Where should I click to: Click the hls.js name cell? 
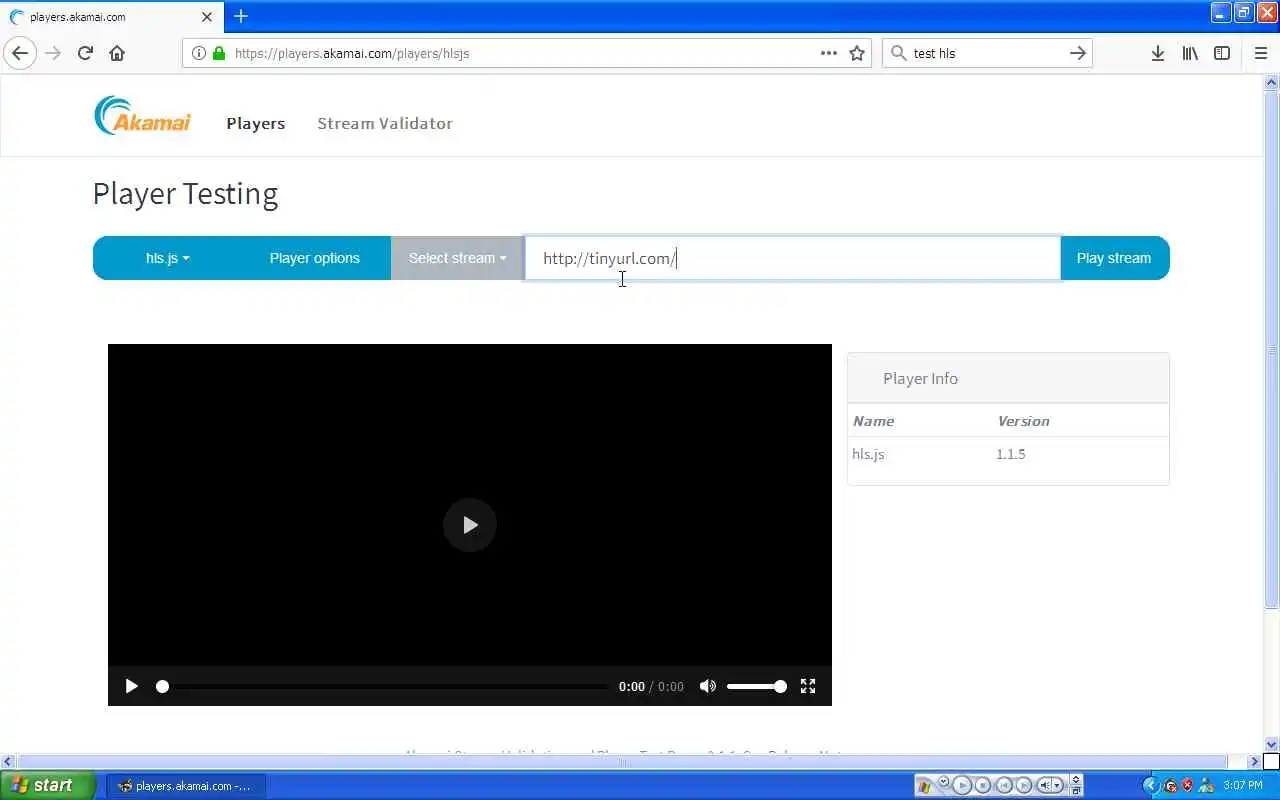pyautogui.click(x=868, y=454)
